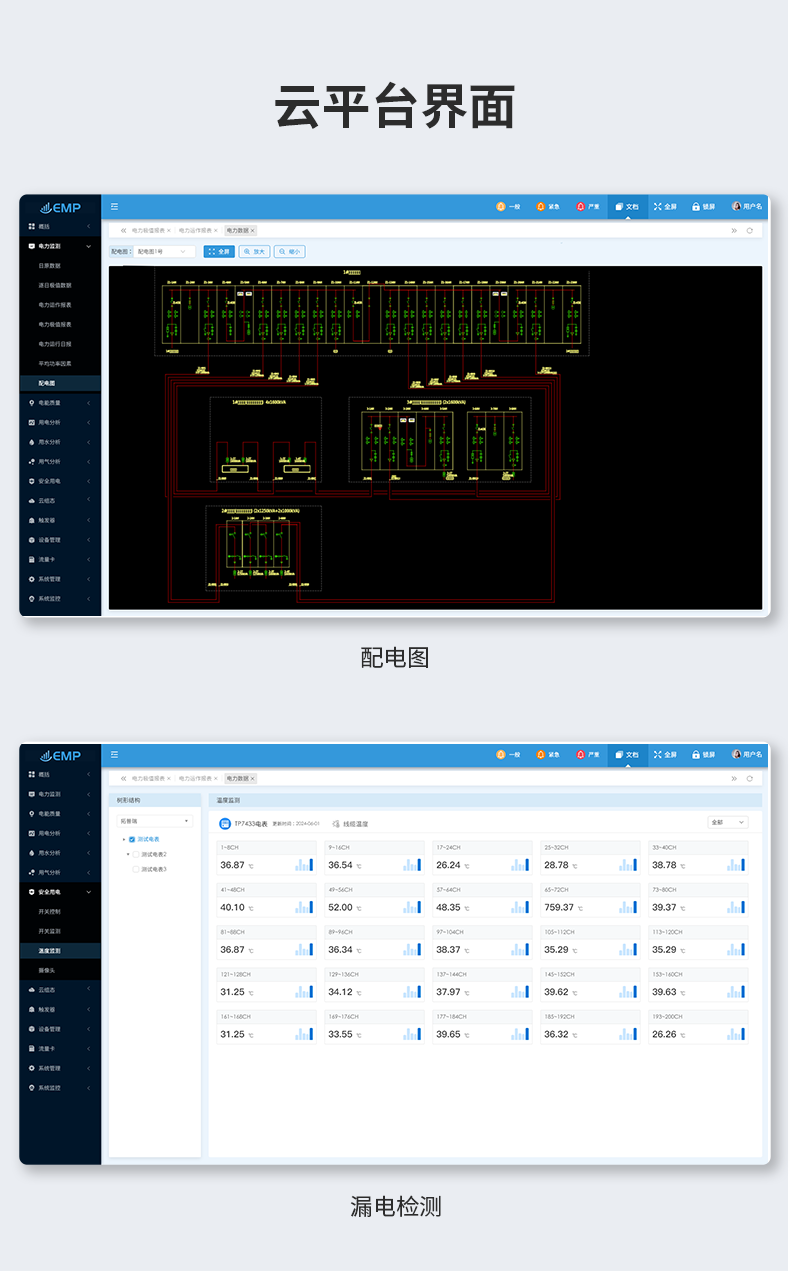
Task: Collapse 安全用电 menu in bottom sidebar
Action: tap(60, 891)
